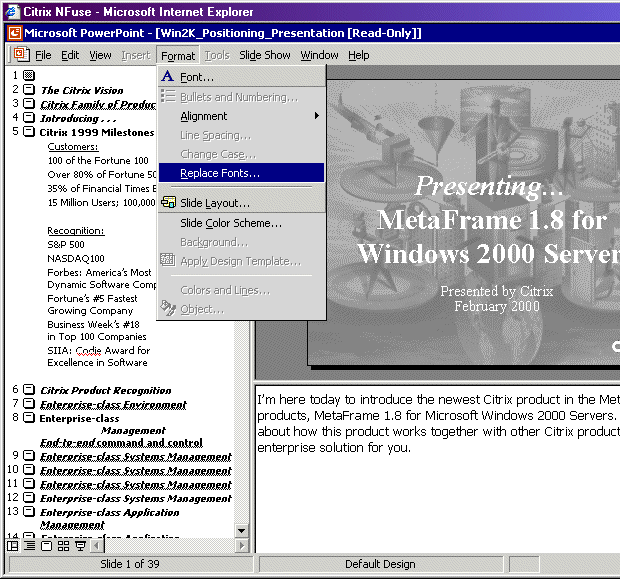Image resolution: width=620 pixels, height=579 pixels.
Task: Click slide 3 icon Citrix Family of Products
Action: coord(28,104)
